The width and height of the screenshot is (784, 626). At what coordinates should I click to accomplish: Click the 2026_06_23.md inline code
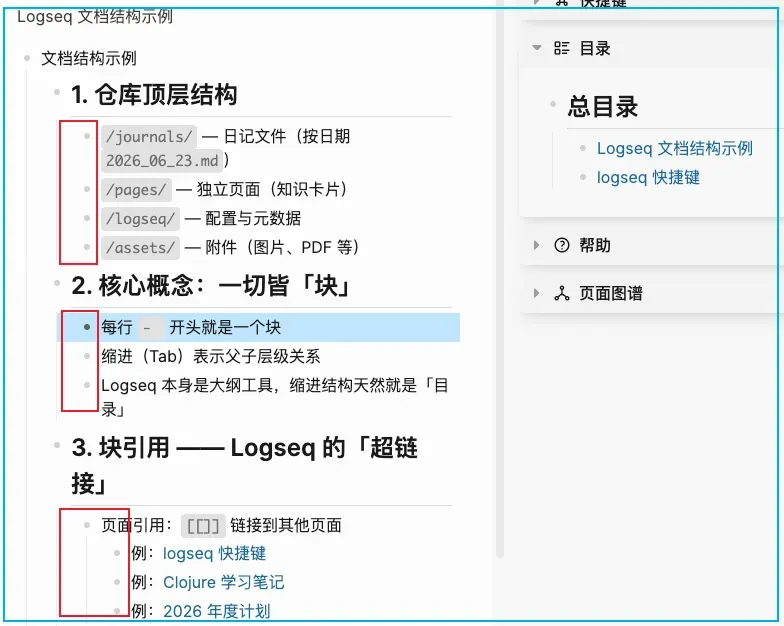(x=162, y=160)
